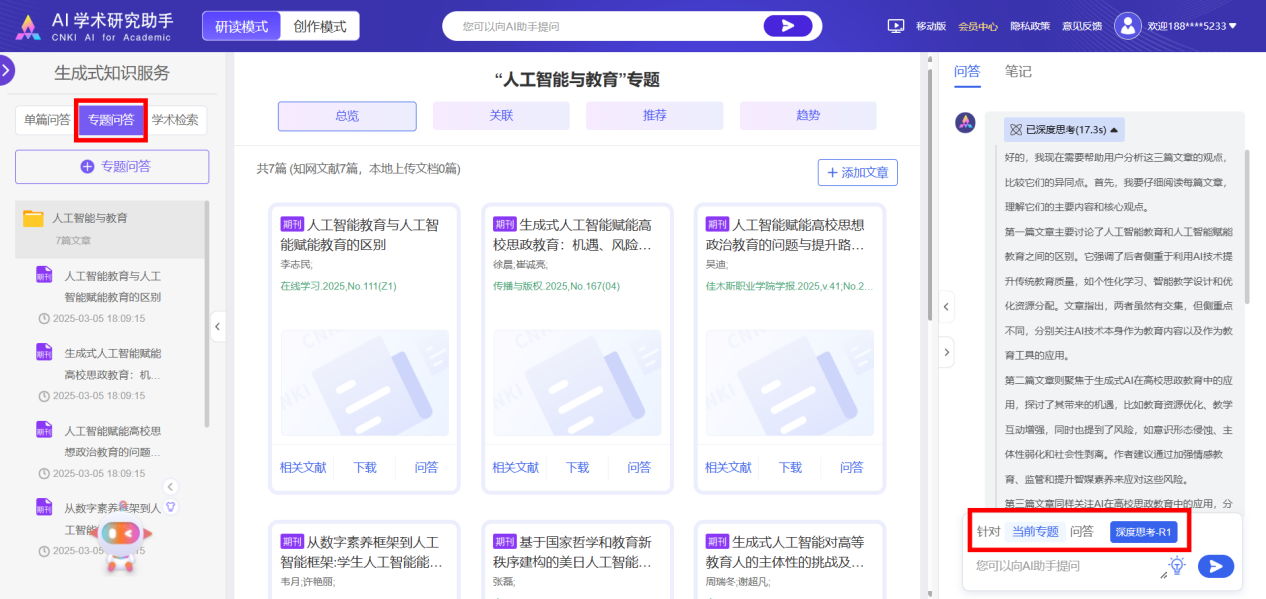Click the send arrow in top search bar
This screenshot has width=1266, height=599.
click(787, 26)
